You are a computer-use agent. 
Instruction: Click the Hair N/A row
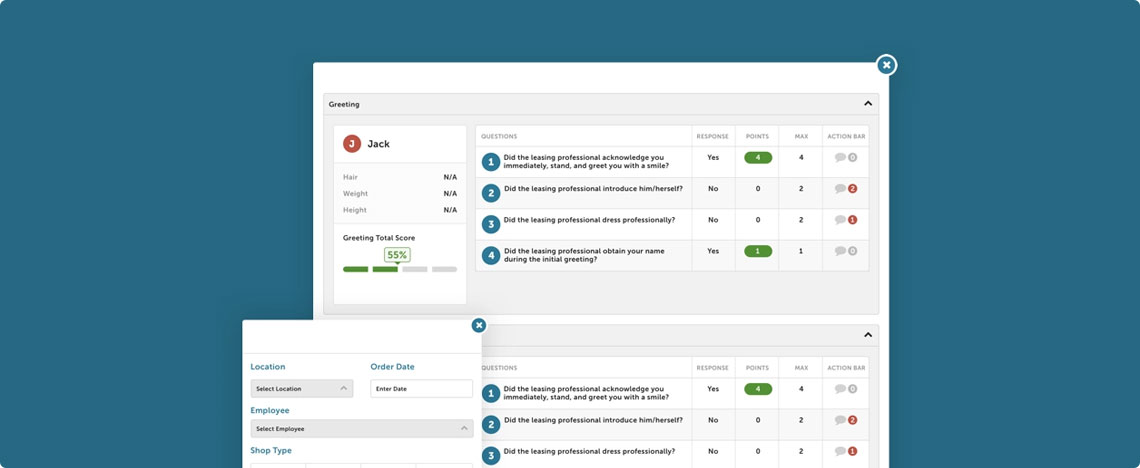(x=400, y=177)
